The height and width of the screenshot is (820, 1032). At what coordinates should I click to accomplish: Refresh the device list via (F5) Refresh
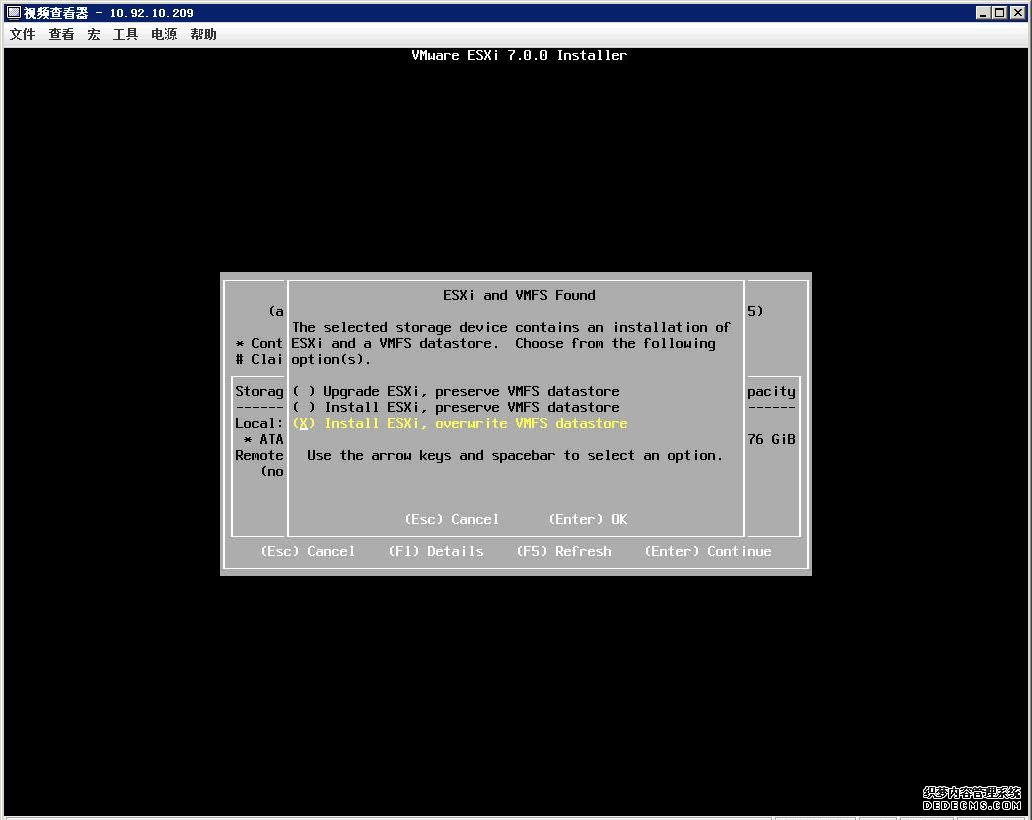[x=564, y=551]
